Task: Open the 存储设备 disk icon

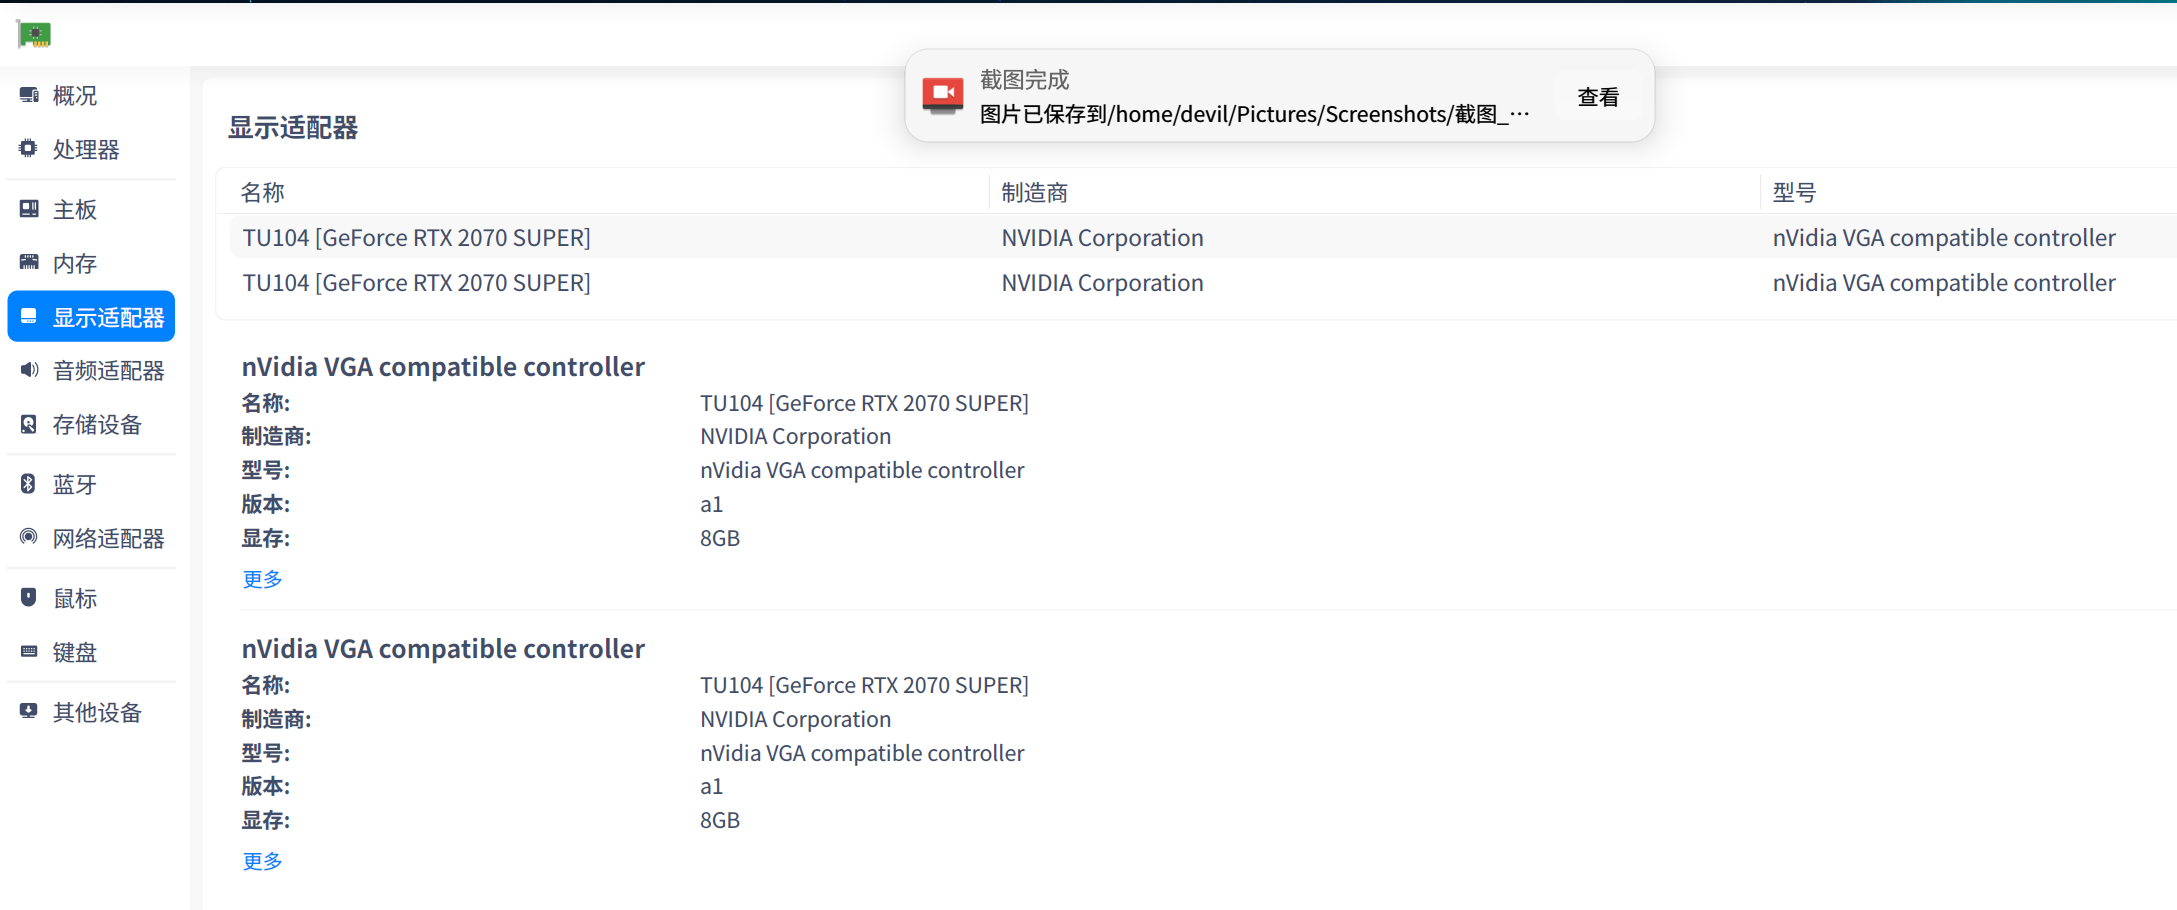Action: (29, 425)
